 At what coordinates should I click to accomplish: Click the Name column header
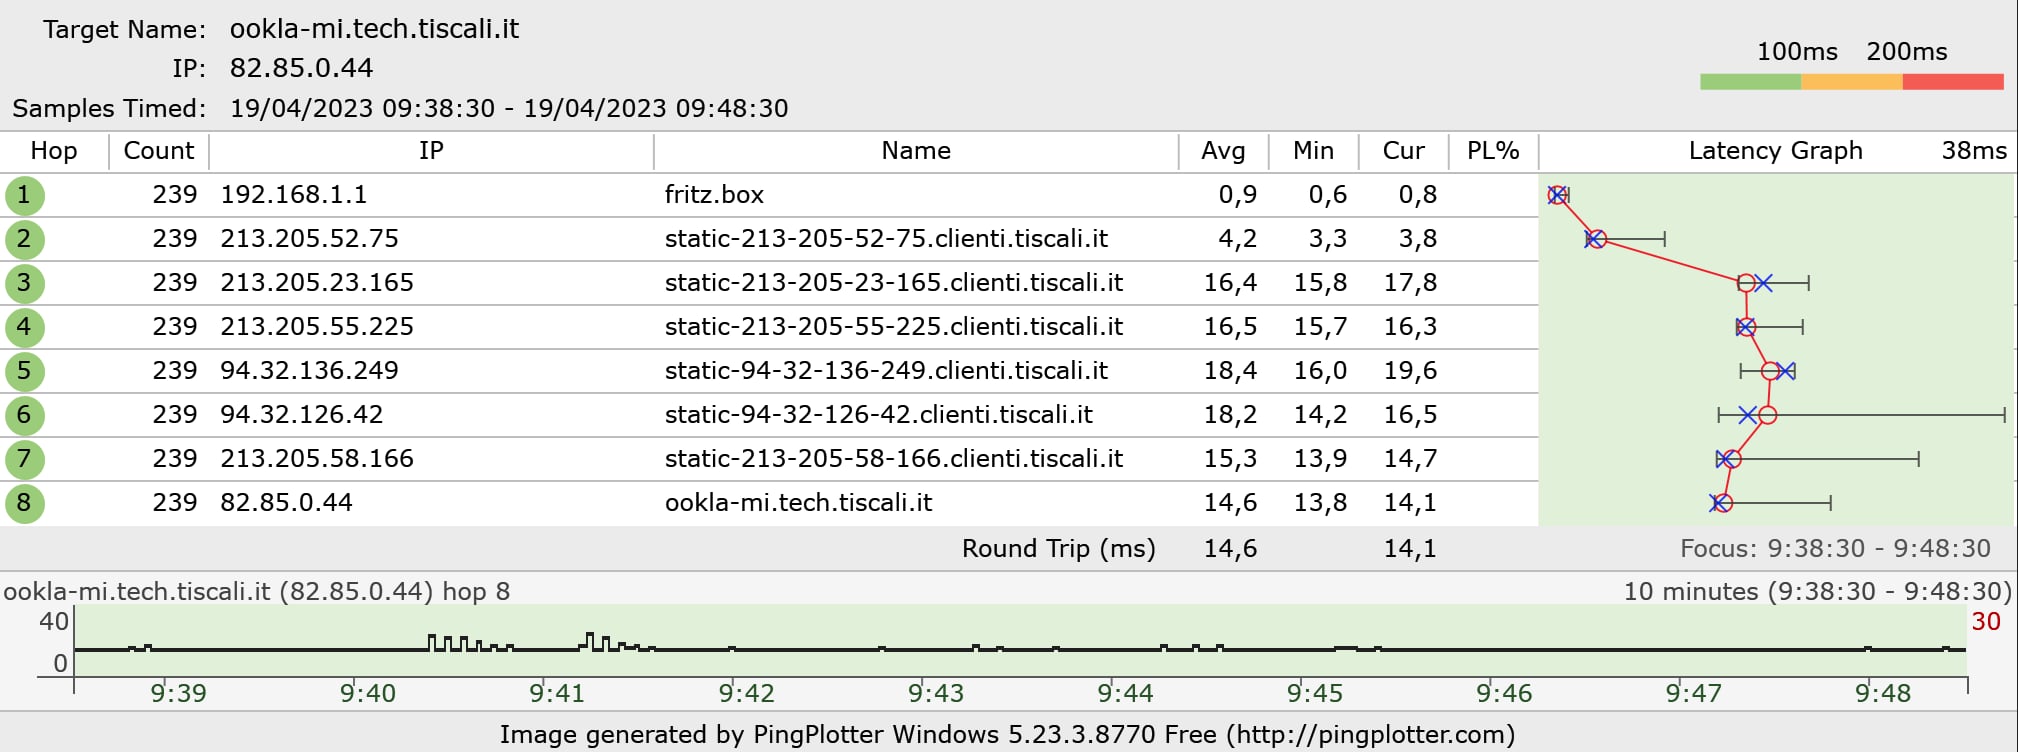tap(916, 151)
